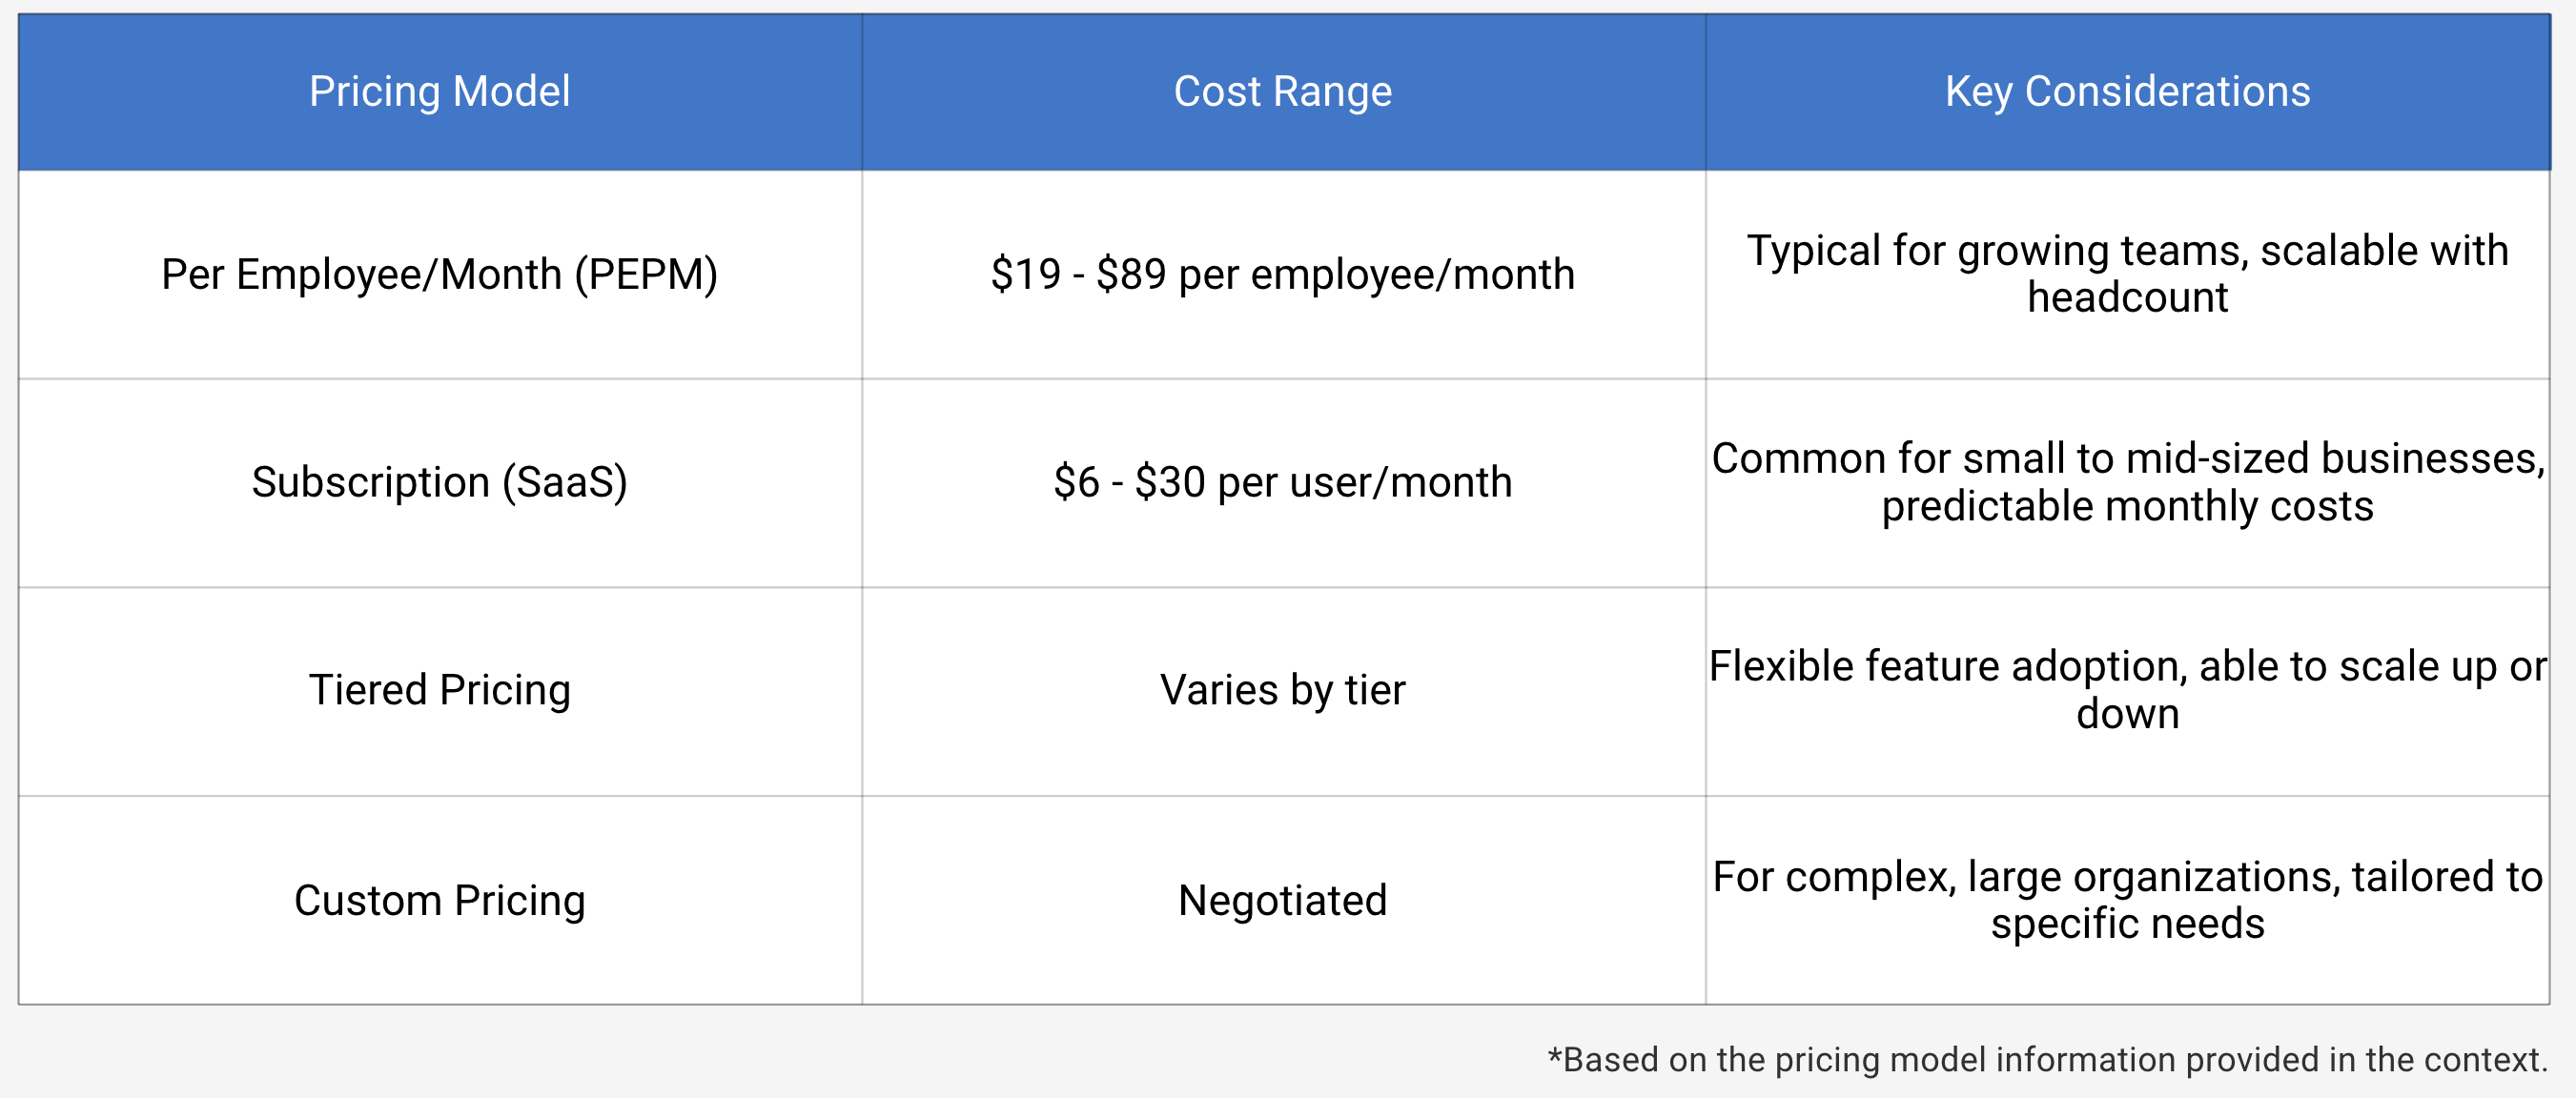Click the large organizations tailored needs cell
2576x1098 pixels.
pyautogui.click(x=2127, y=900)
